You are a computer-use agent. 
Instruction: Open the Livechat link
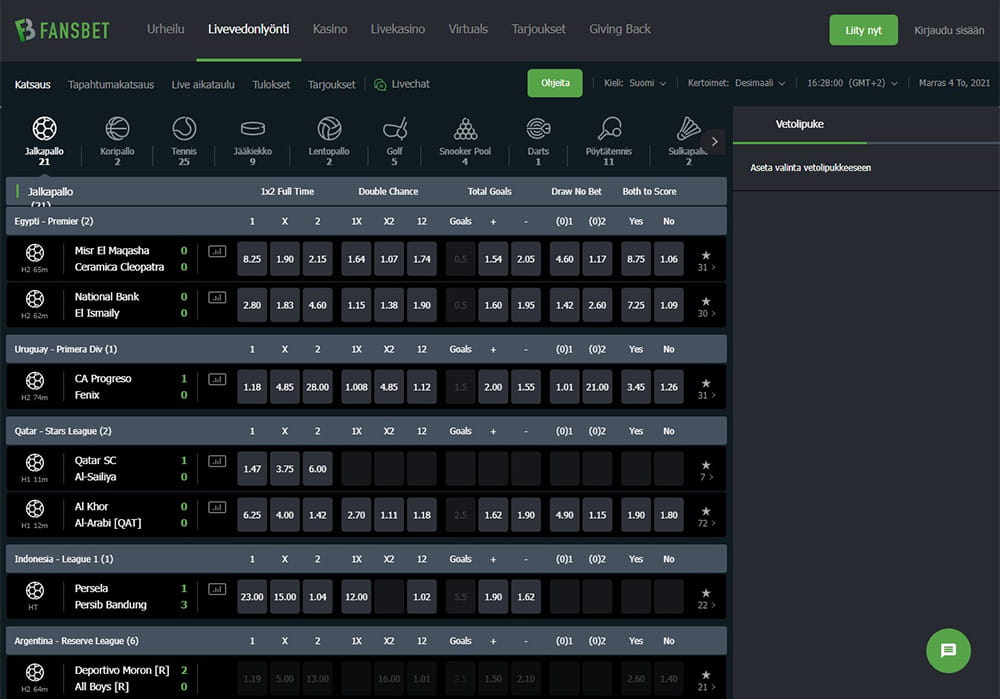[x=402, y=84]
